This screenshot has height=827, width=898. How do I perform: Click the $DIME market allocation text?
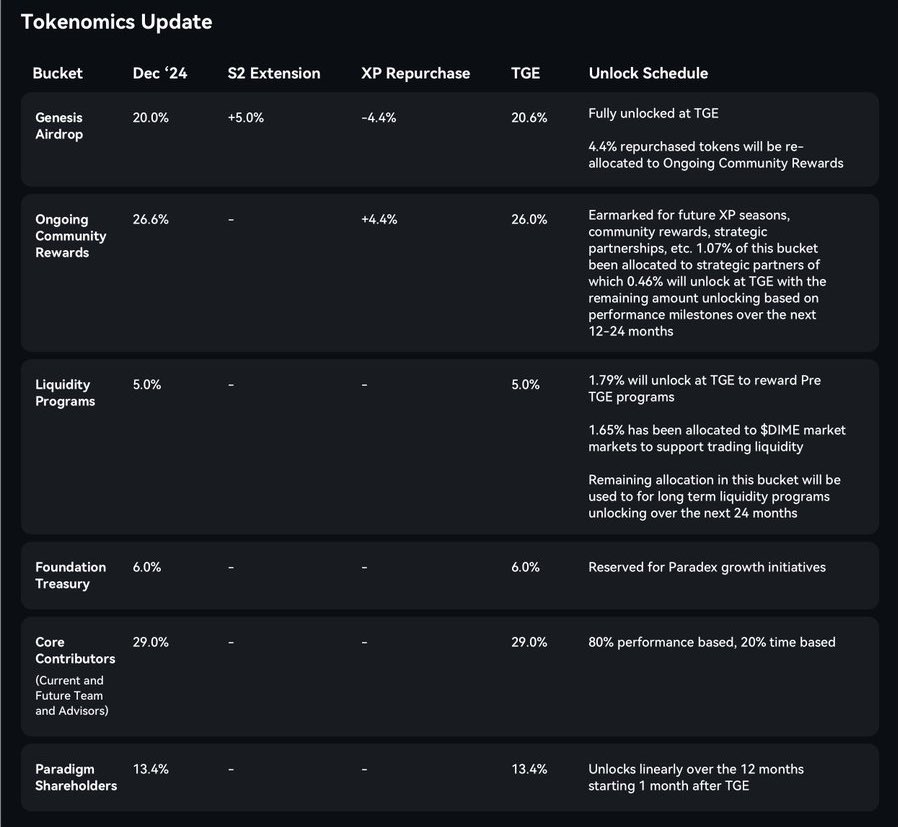716,438
